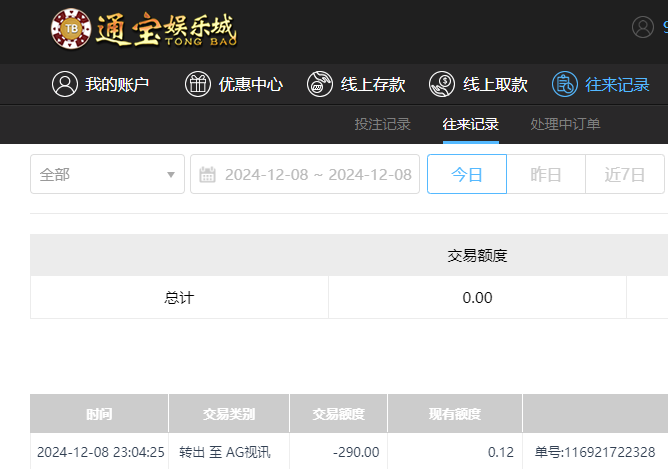668x469 pixels.
Task: Click the Tong Bao casino logo
Action: click(x=144, y=29)
